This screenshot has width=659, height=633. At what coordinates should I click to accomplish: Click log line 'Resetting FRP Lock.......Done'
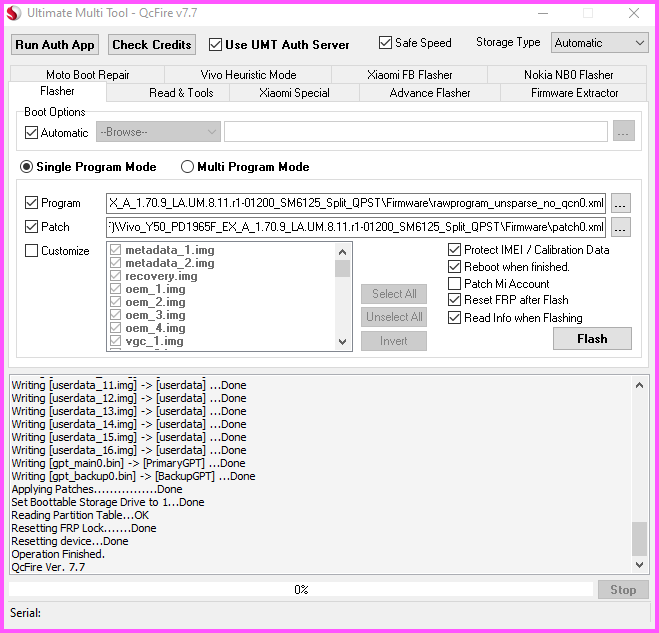coord(84,528)
